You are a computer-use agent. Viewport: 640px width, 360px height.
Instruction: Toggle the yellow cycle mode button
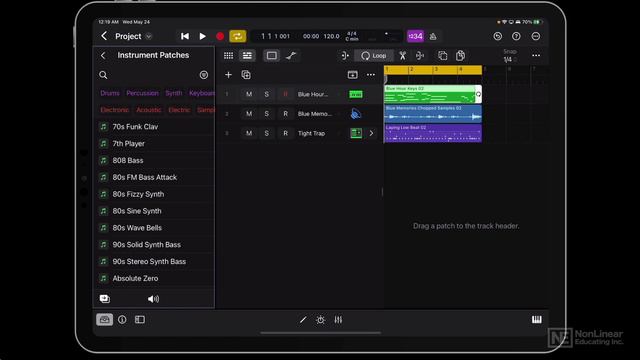pos(238,36)
